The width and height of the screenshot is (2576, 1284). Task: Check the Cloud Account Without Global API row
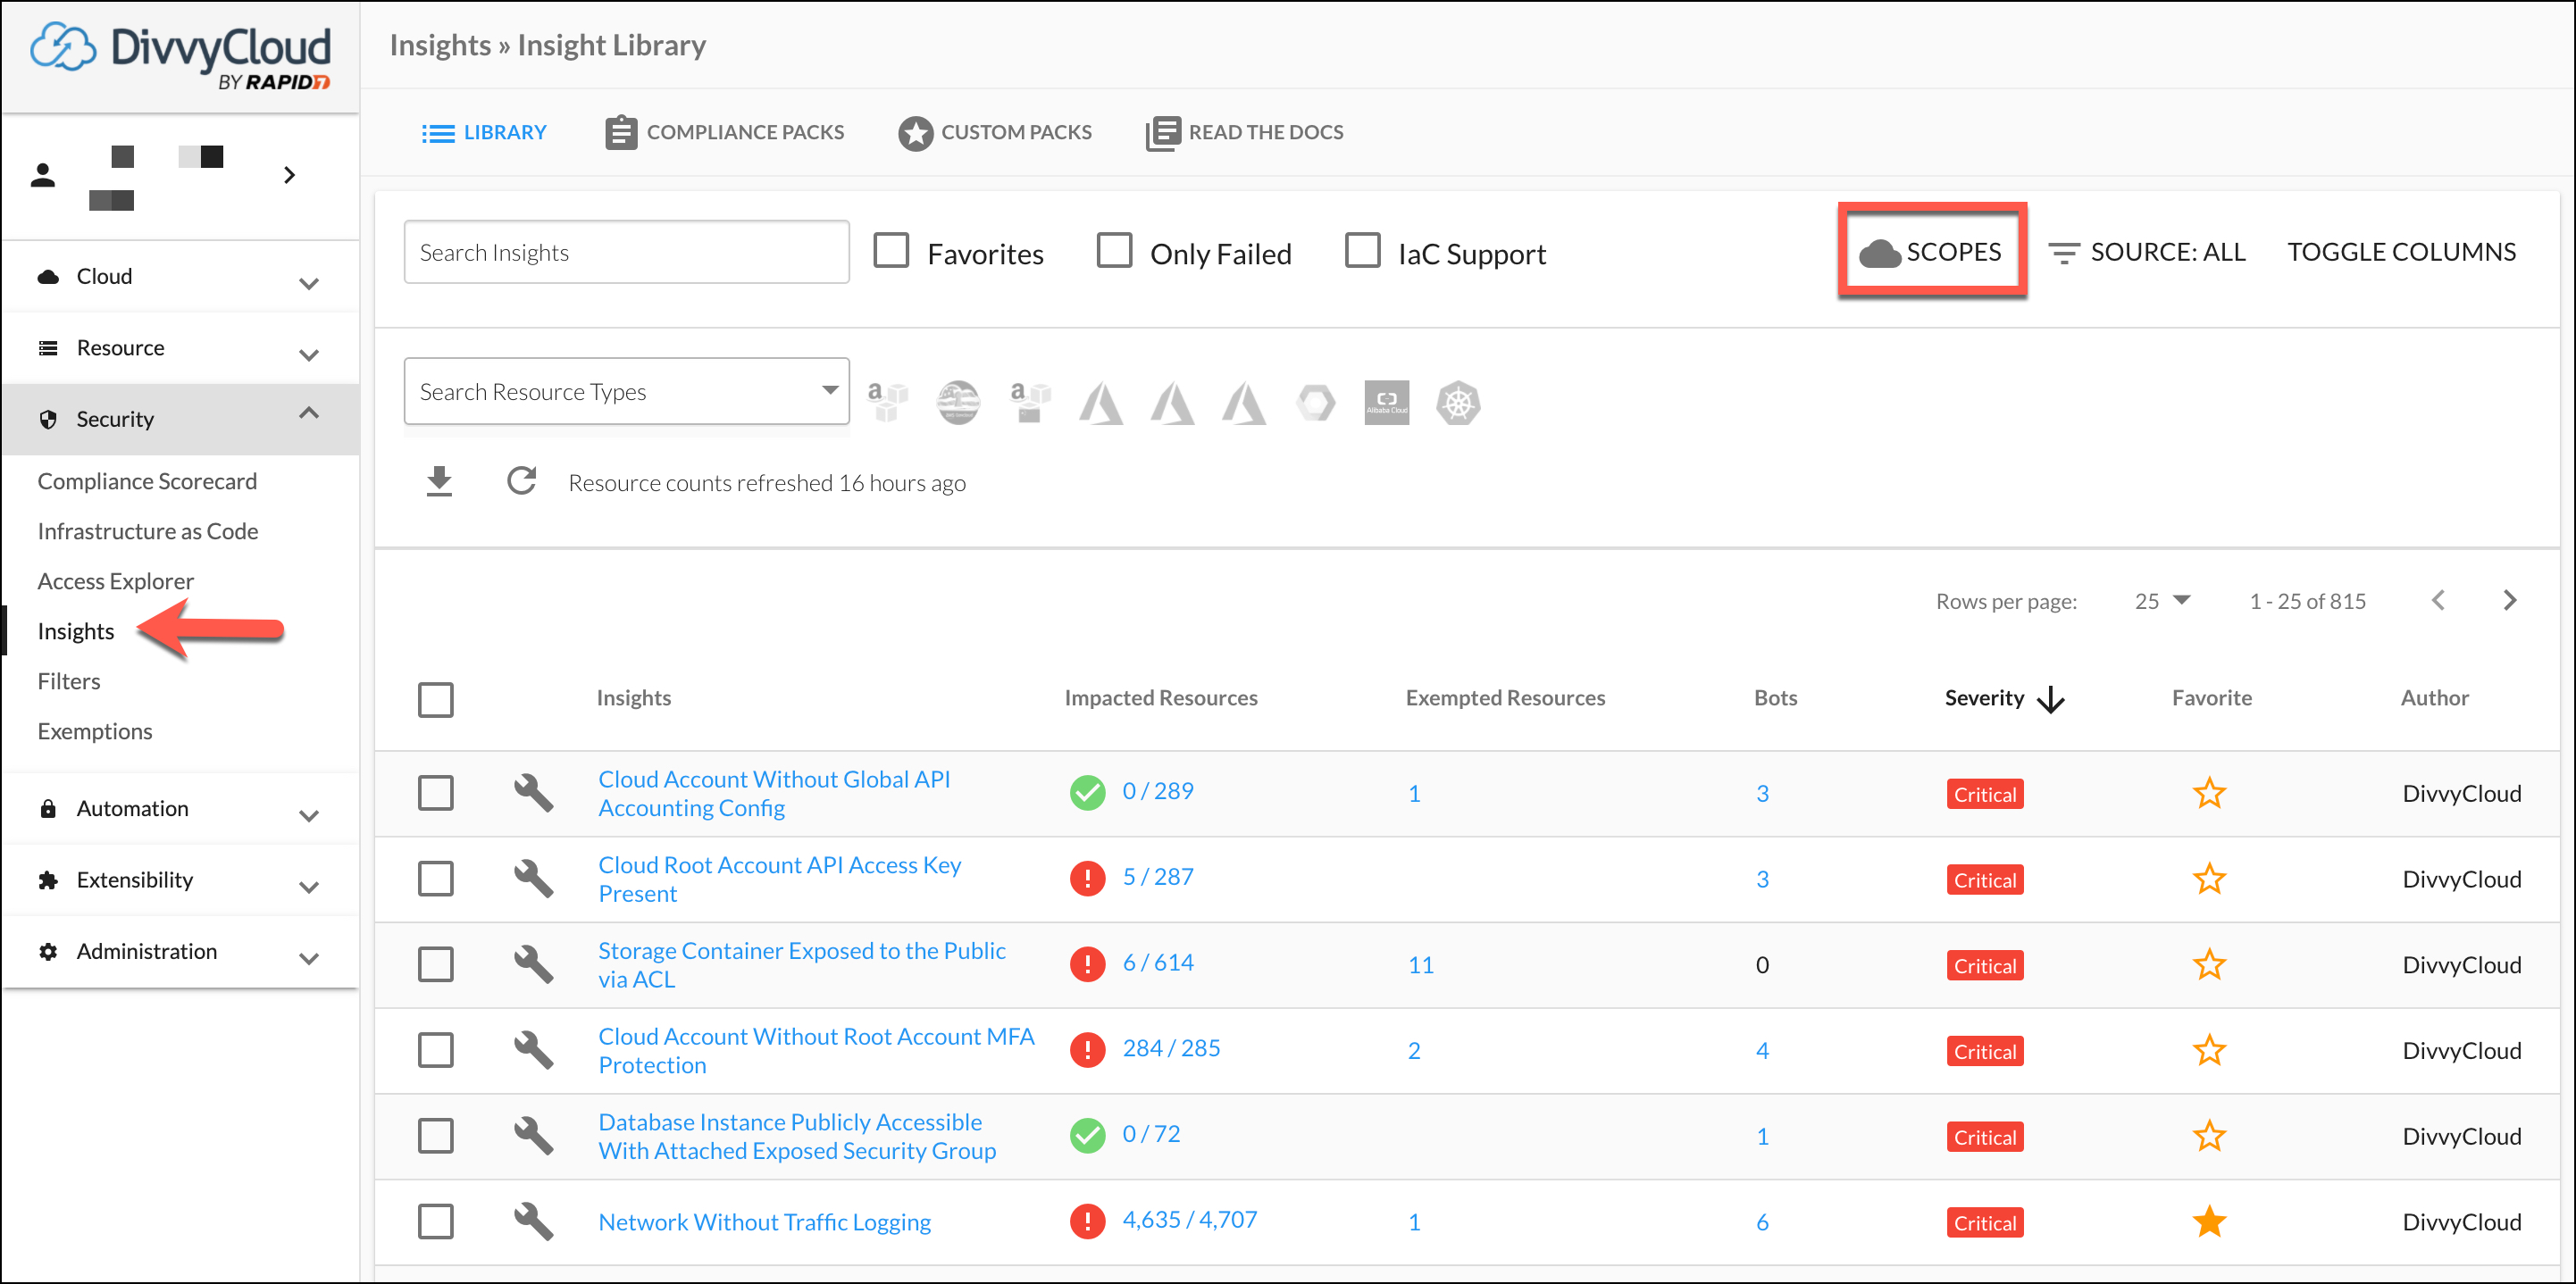point(435,793)
